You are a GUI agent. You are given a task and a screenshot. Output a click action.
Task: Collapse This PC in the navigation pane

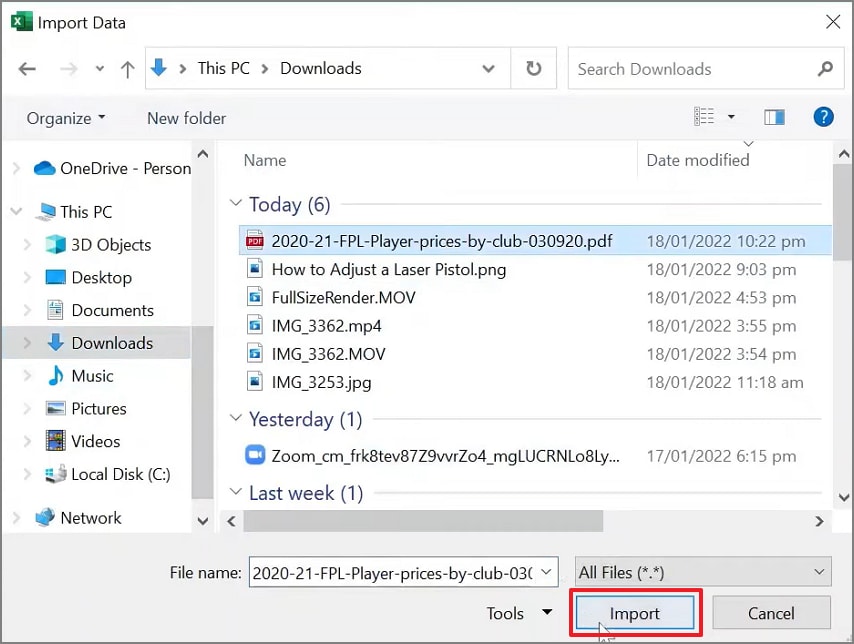[x=16, y=211]
